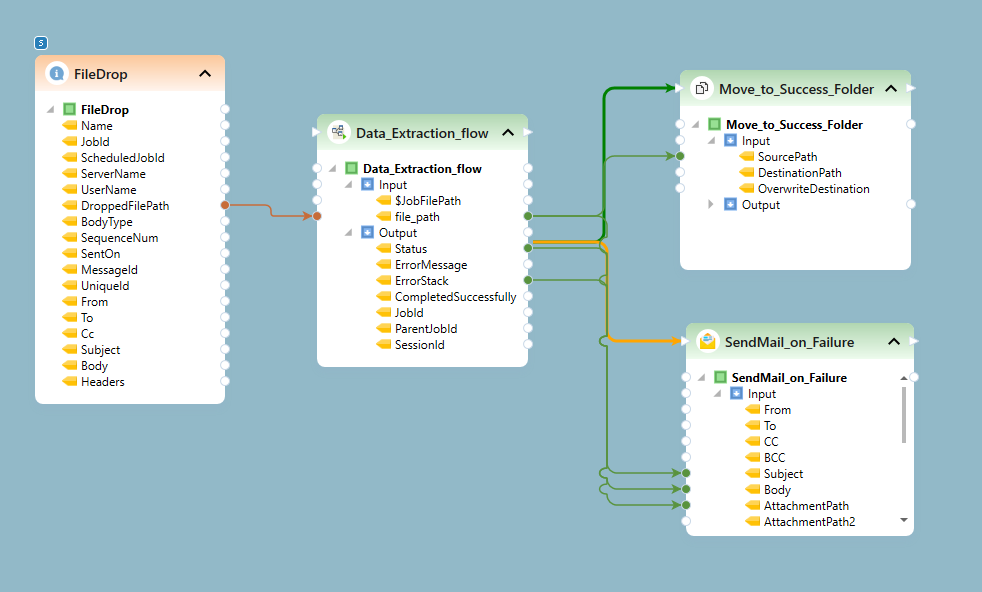Click the DestinationPath field tag icon
This screenshot has width=982, height=592.
click(x=747, y=172)
